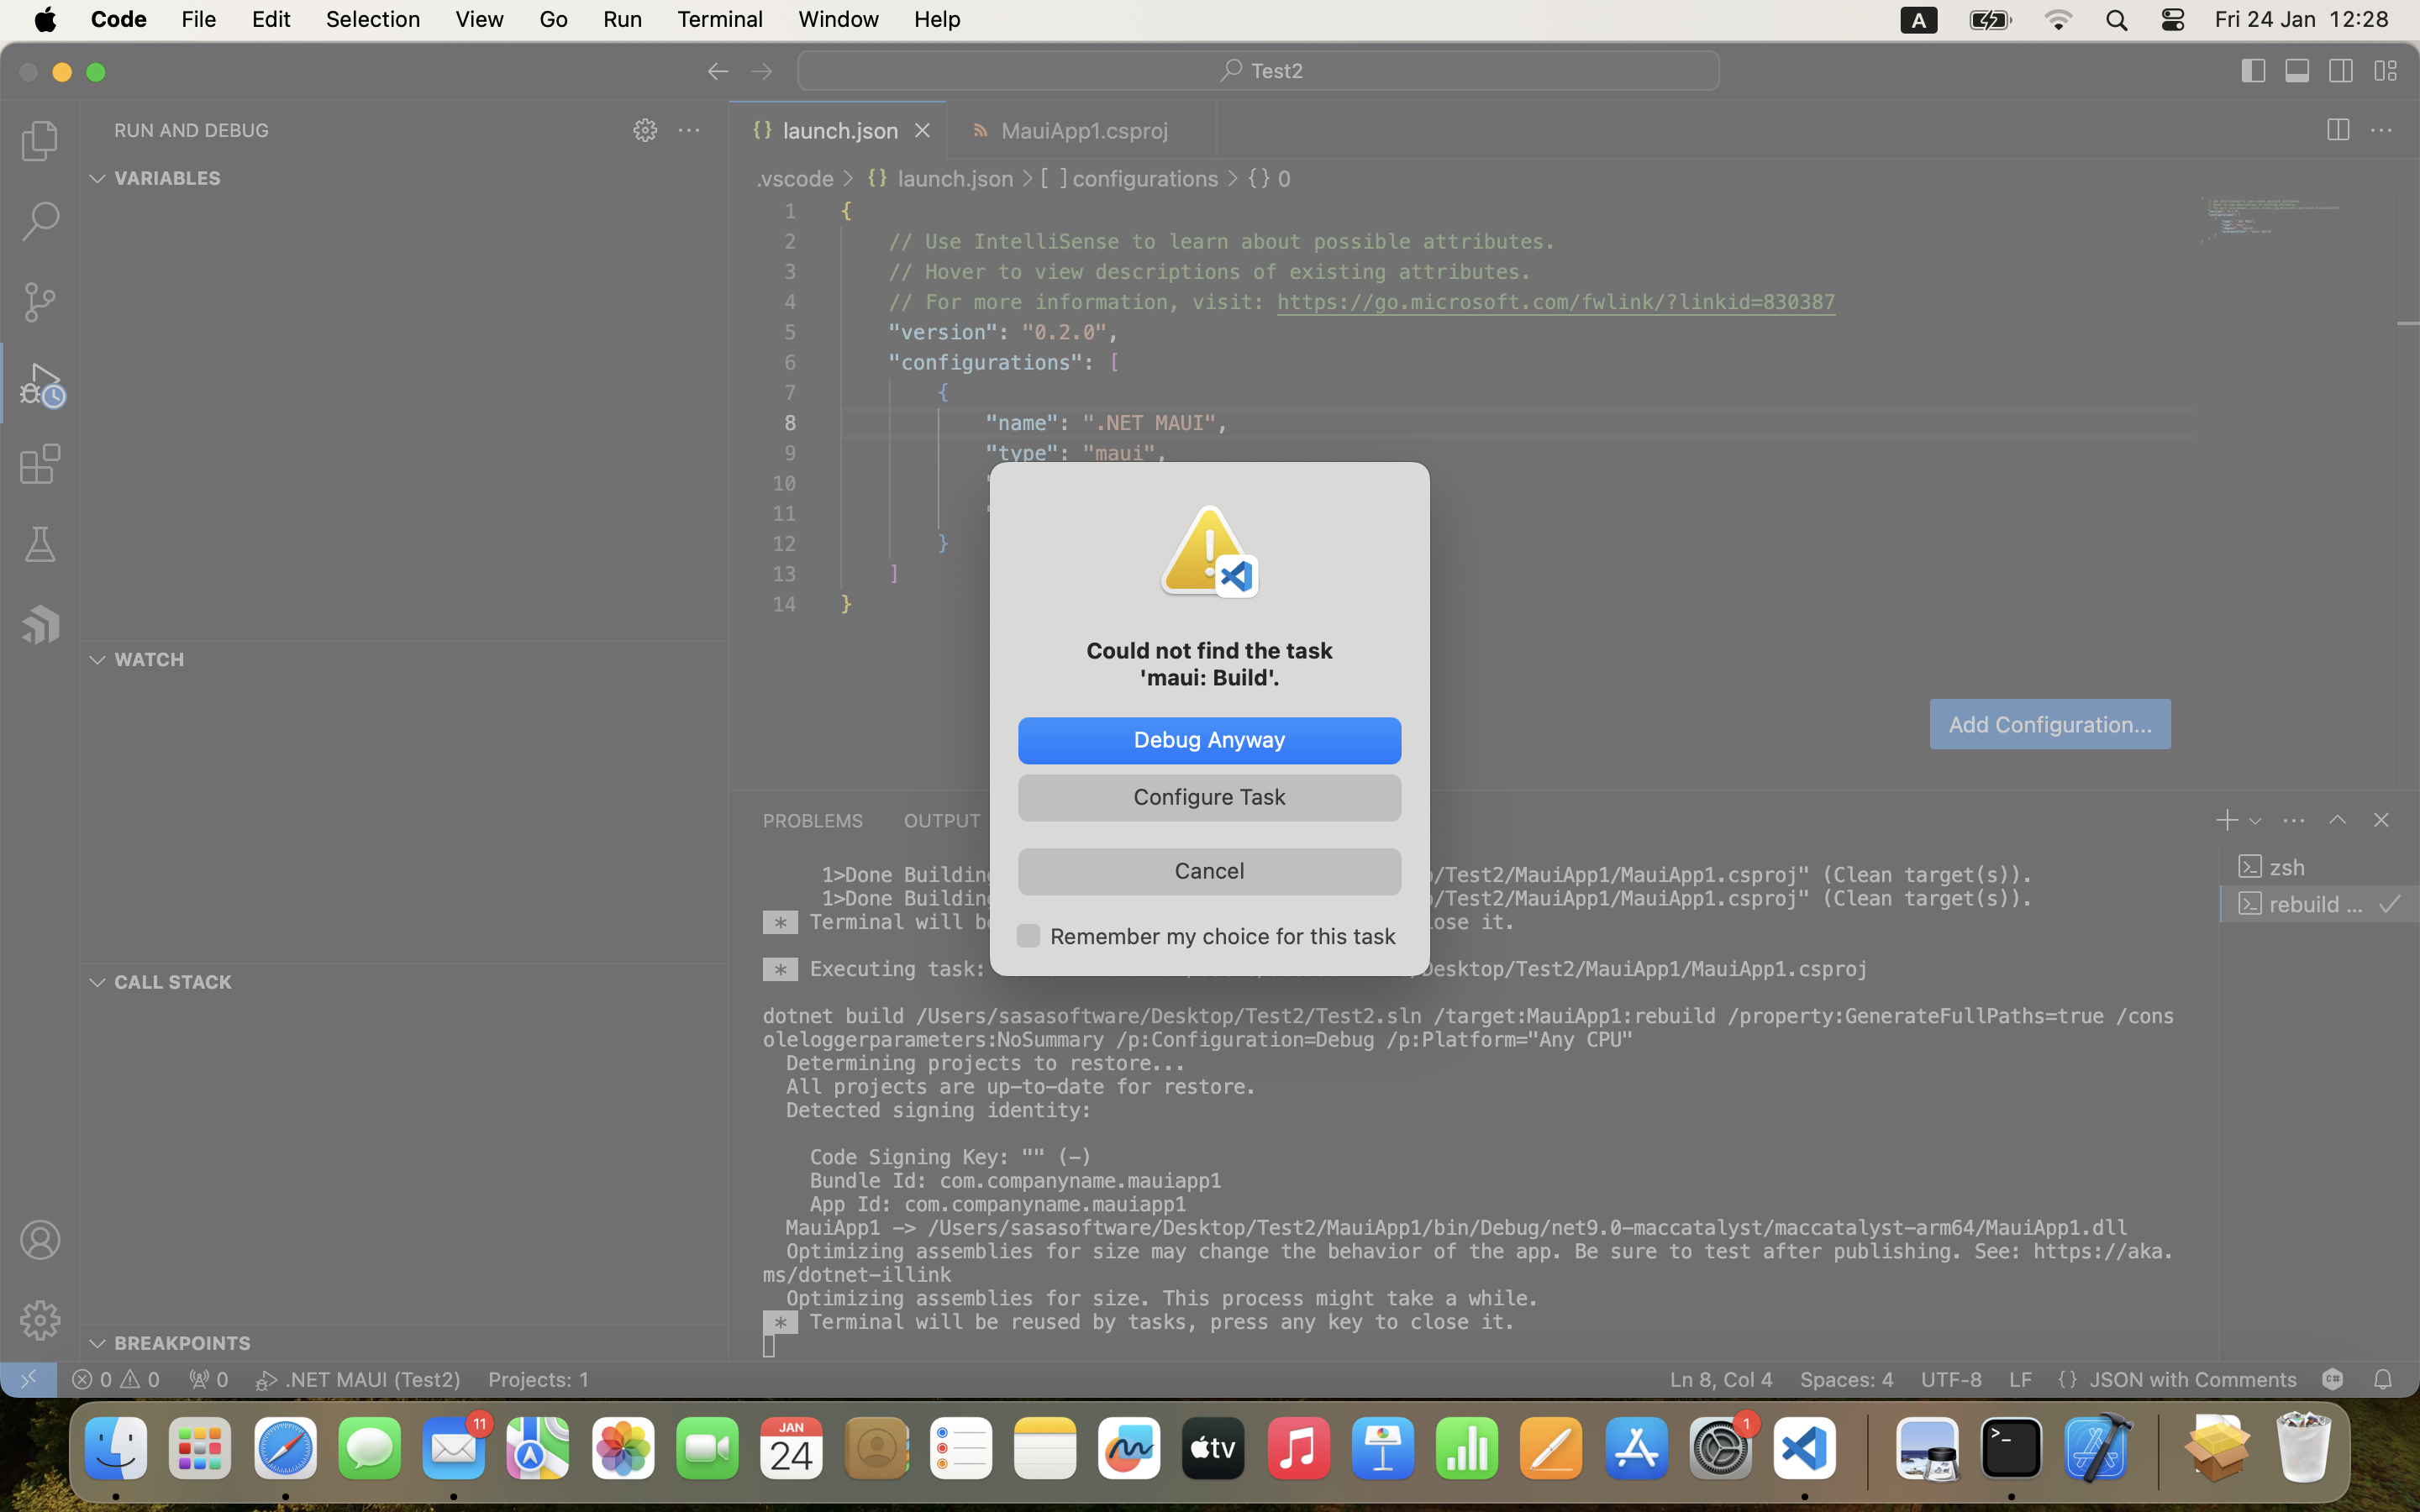This screenshot has width=2420, height=1512.
Task: Open the Manage gear in activity bar
Action: click(x=40, y=1320)
